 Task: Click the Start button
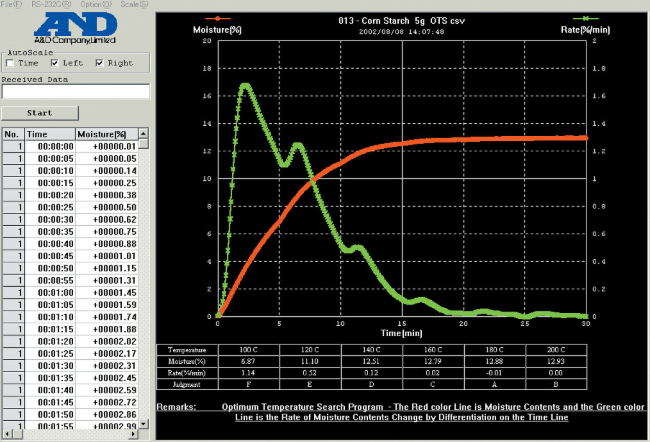[x=40, y=113]
